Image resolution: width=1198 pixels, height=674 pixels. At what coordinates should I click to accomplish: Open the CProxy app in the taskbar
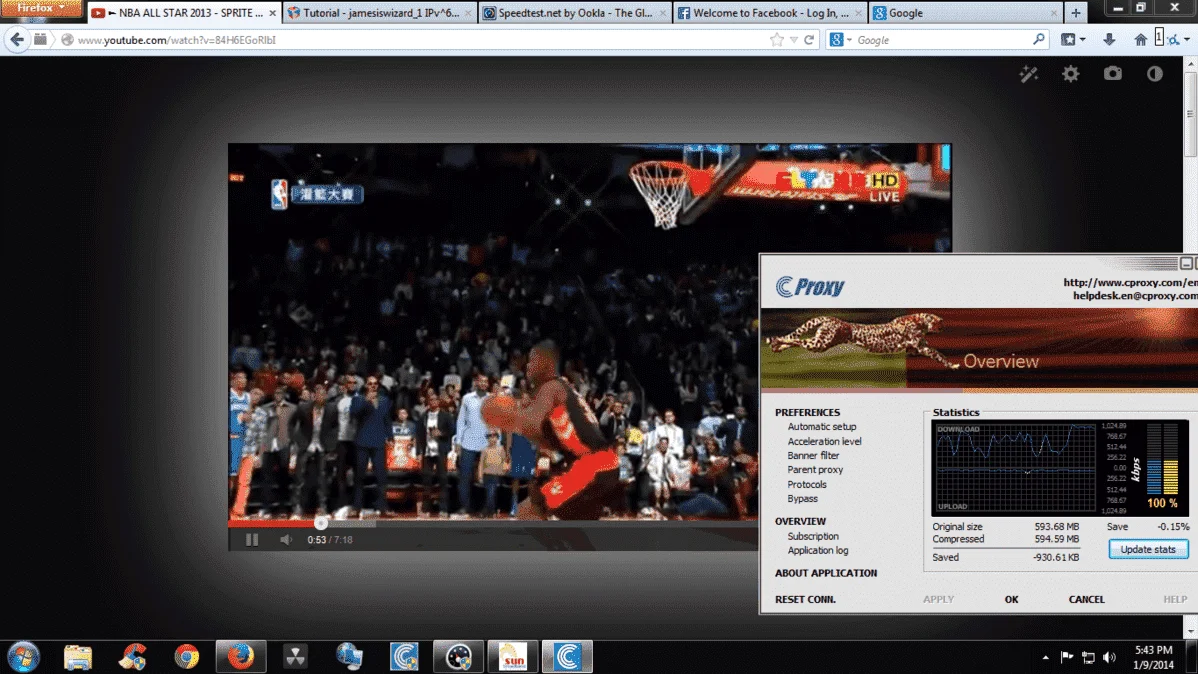(x=567, y=657)
